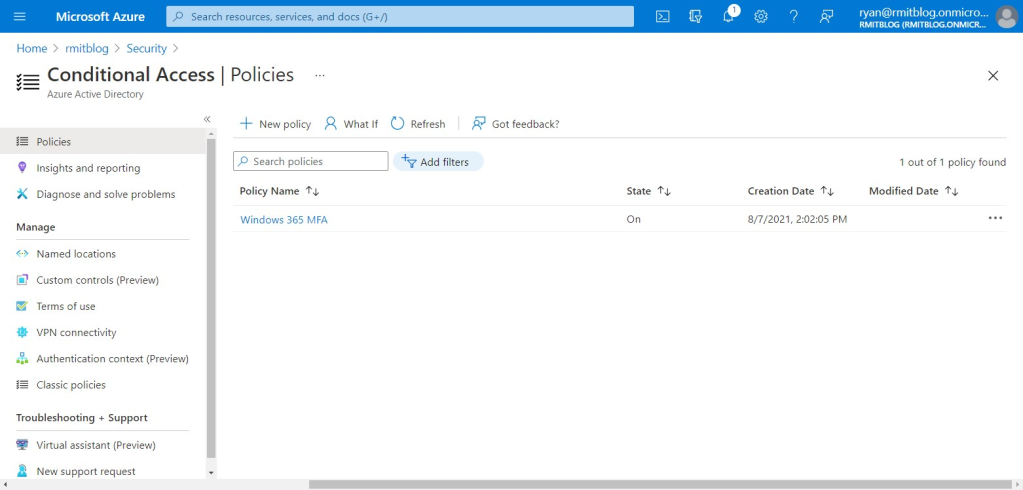Open row options ellipsis for Windows 365 MFA
Screen dimensions: 1023x490
tap(995, 219)
